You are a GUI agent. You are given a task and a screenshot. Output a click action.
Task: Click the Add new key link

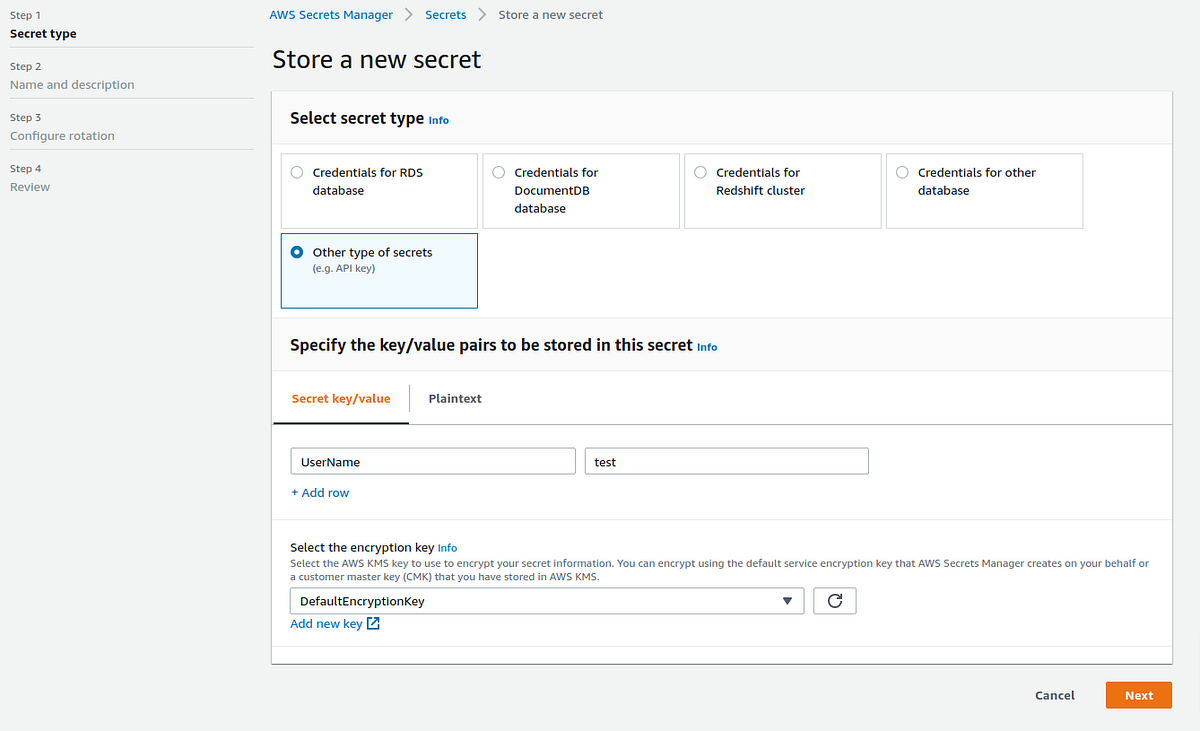click(325, 623)
